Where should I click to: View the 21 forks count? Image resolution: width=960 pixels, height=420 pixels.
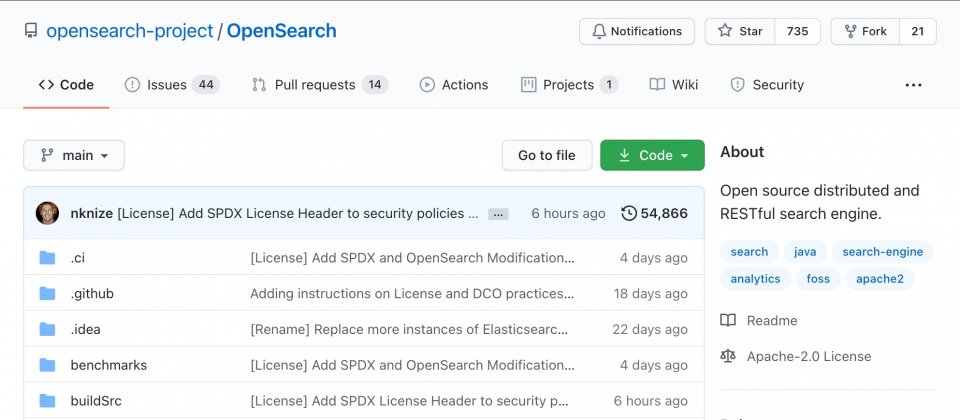[x=917, y=31]
